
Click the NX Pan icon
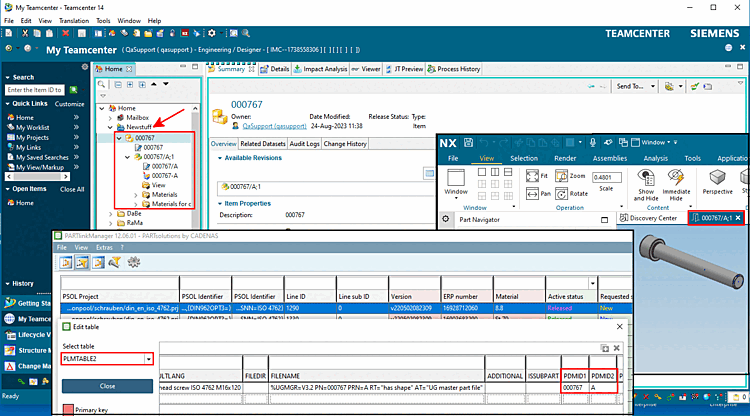click(x=532, y=194)
